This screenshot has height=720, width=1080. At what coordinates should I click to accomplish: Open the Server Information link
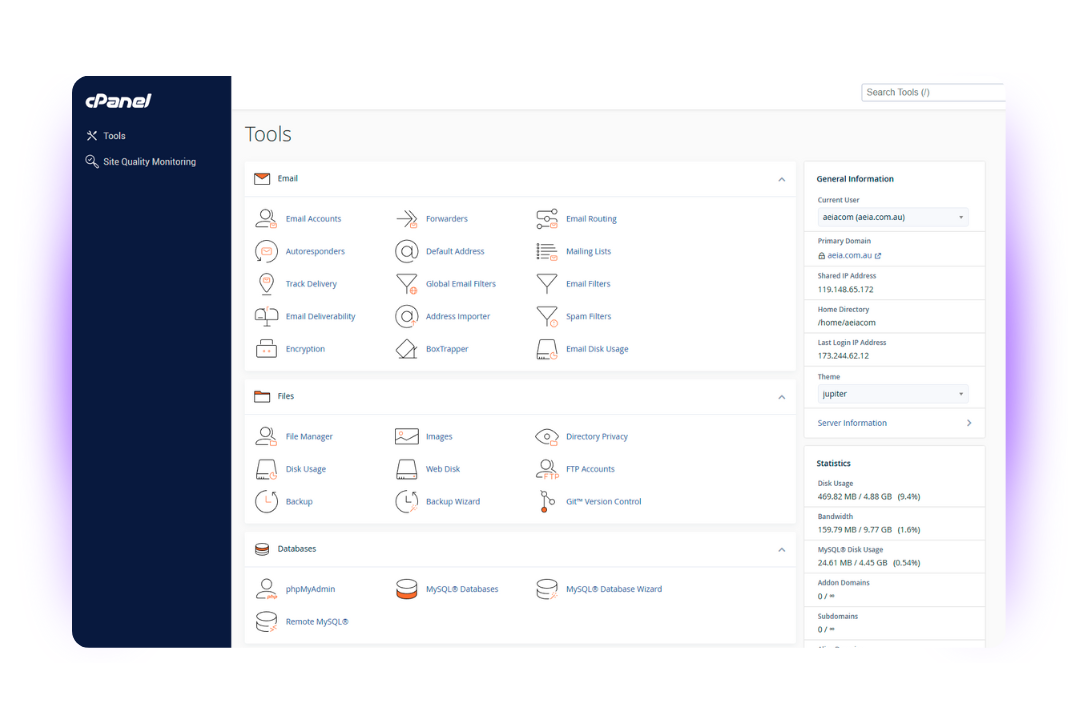[x=852, y=423]
